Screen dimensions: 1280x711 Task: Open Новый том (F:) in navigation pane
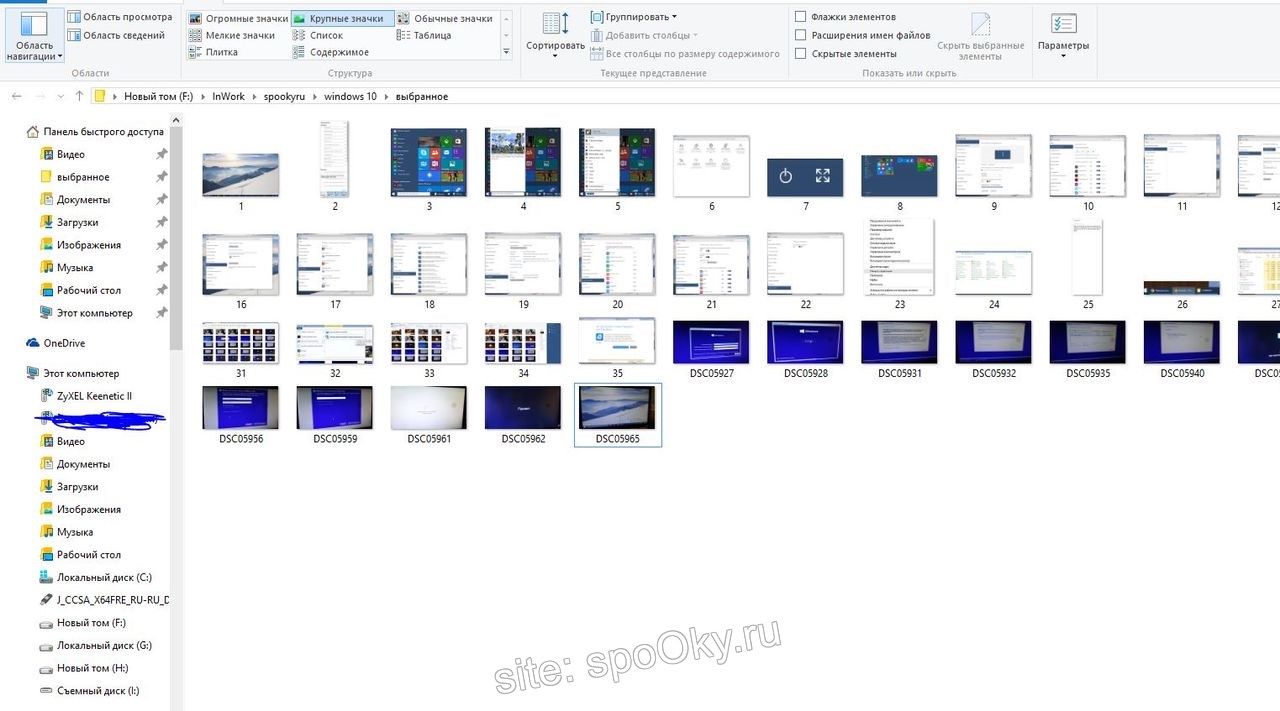(x=91, y=623)
